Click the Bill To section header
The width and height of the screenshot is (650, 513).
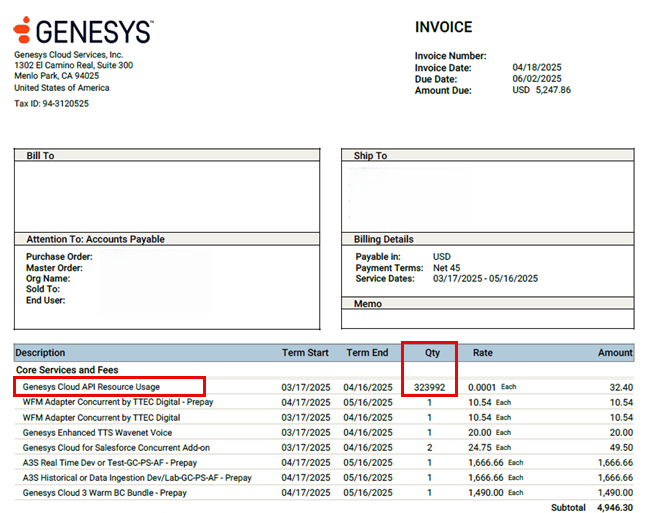coord(40,156)
